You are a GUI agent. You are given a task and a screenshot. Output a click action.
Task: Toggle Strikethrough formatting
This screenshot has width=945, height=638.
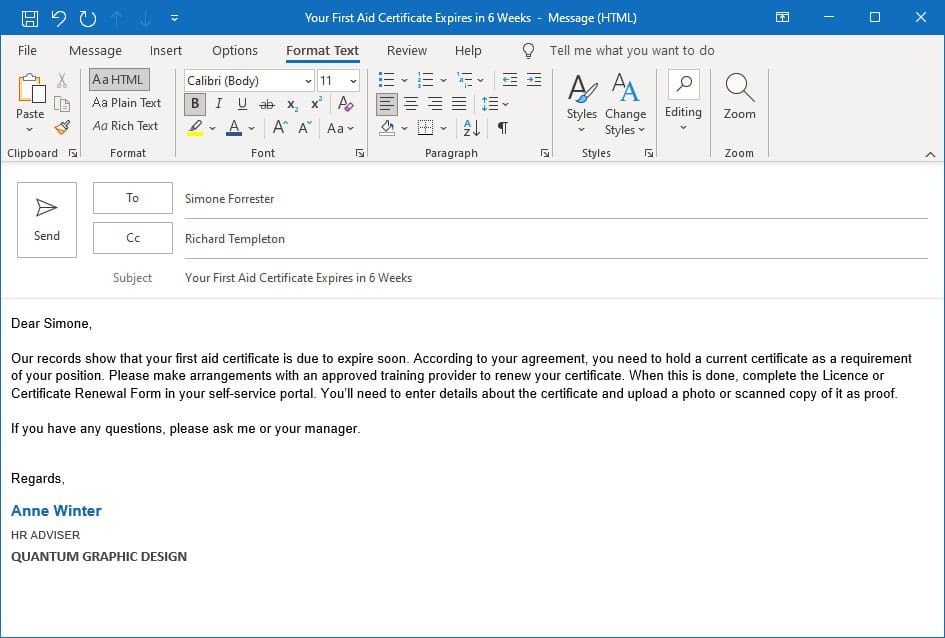pyautogui.click(x=266, y=104)
